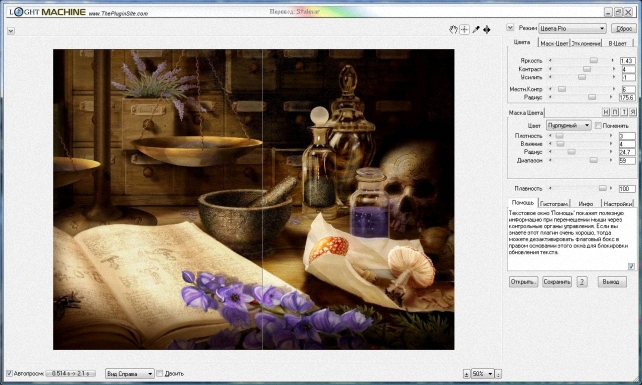Switch to the Цвета tab
The image size is (642, 385).
pos(522,42)
